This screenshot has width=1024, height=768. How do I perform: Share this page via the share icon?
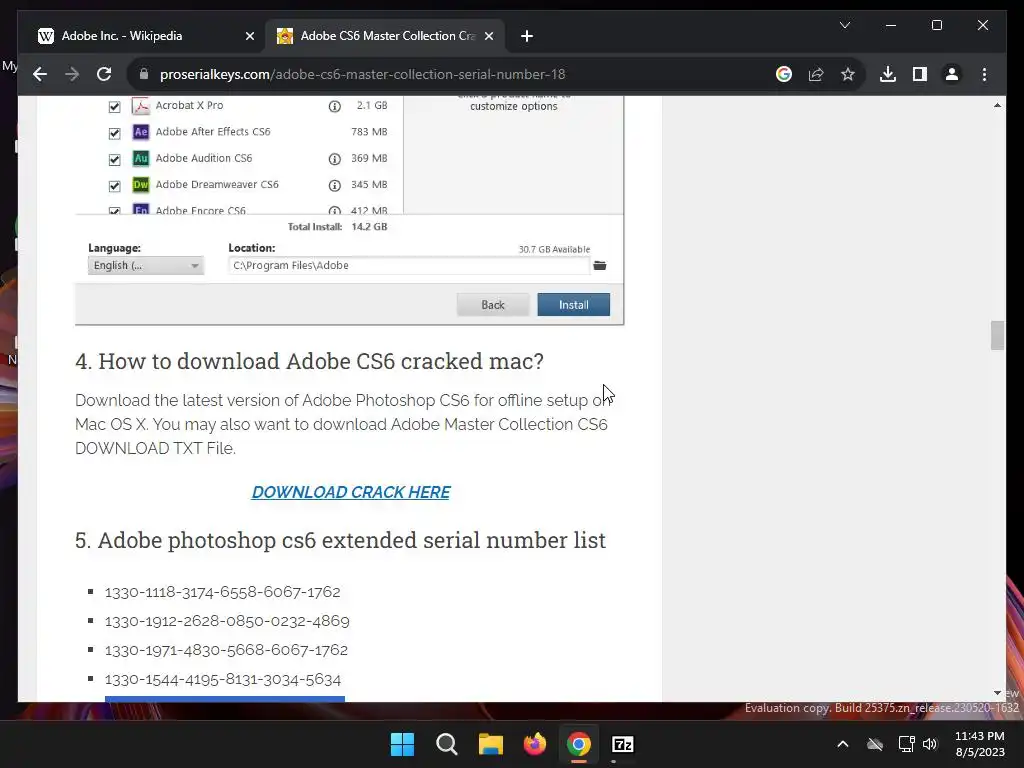coord(816,74)
